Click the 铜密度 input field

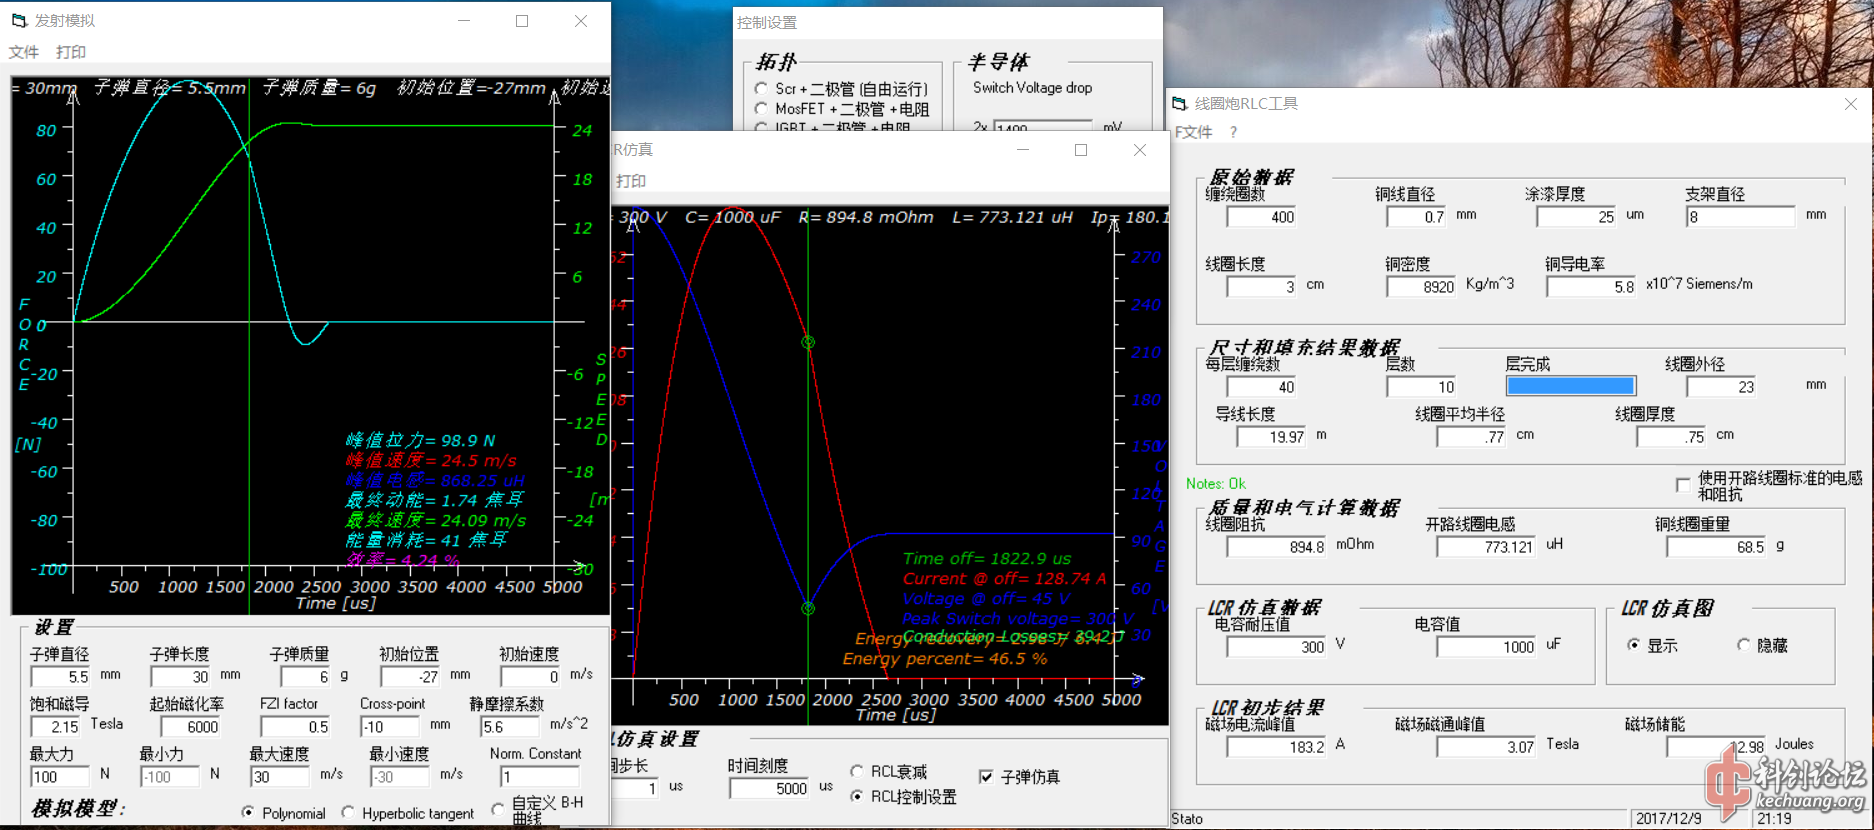(1421, 287)
